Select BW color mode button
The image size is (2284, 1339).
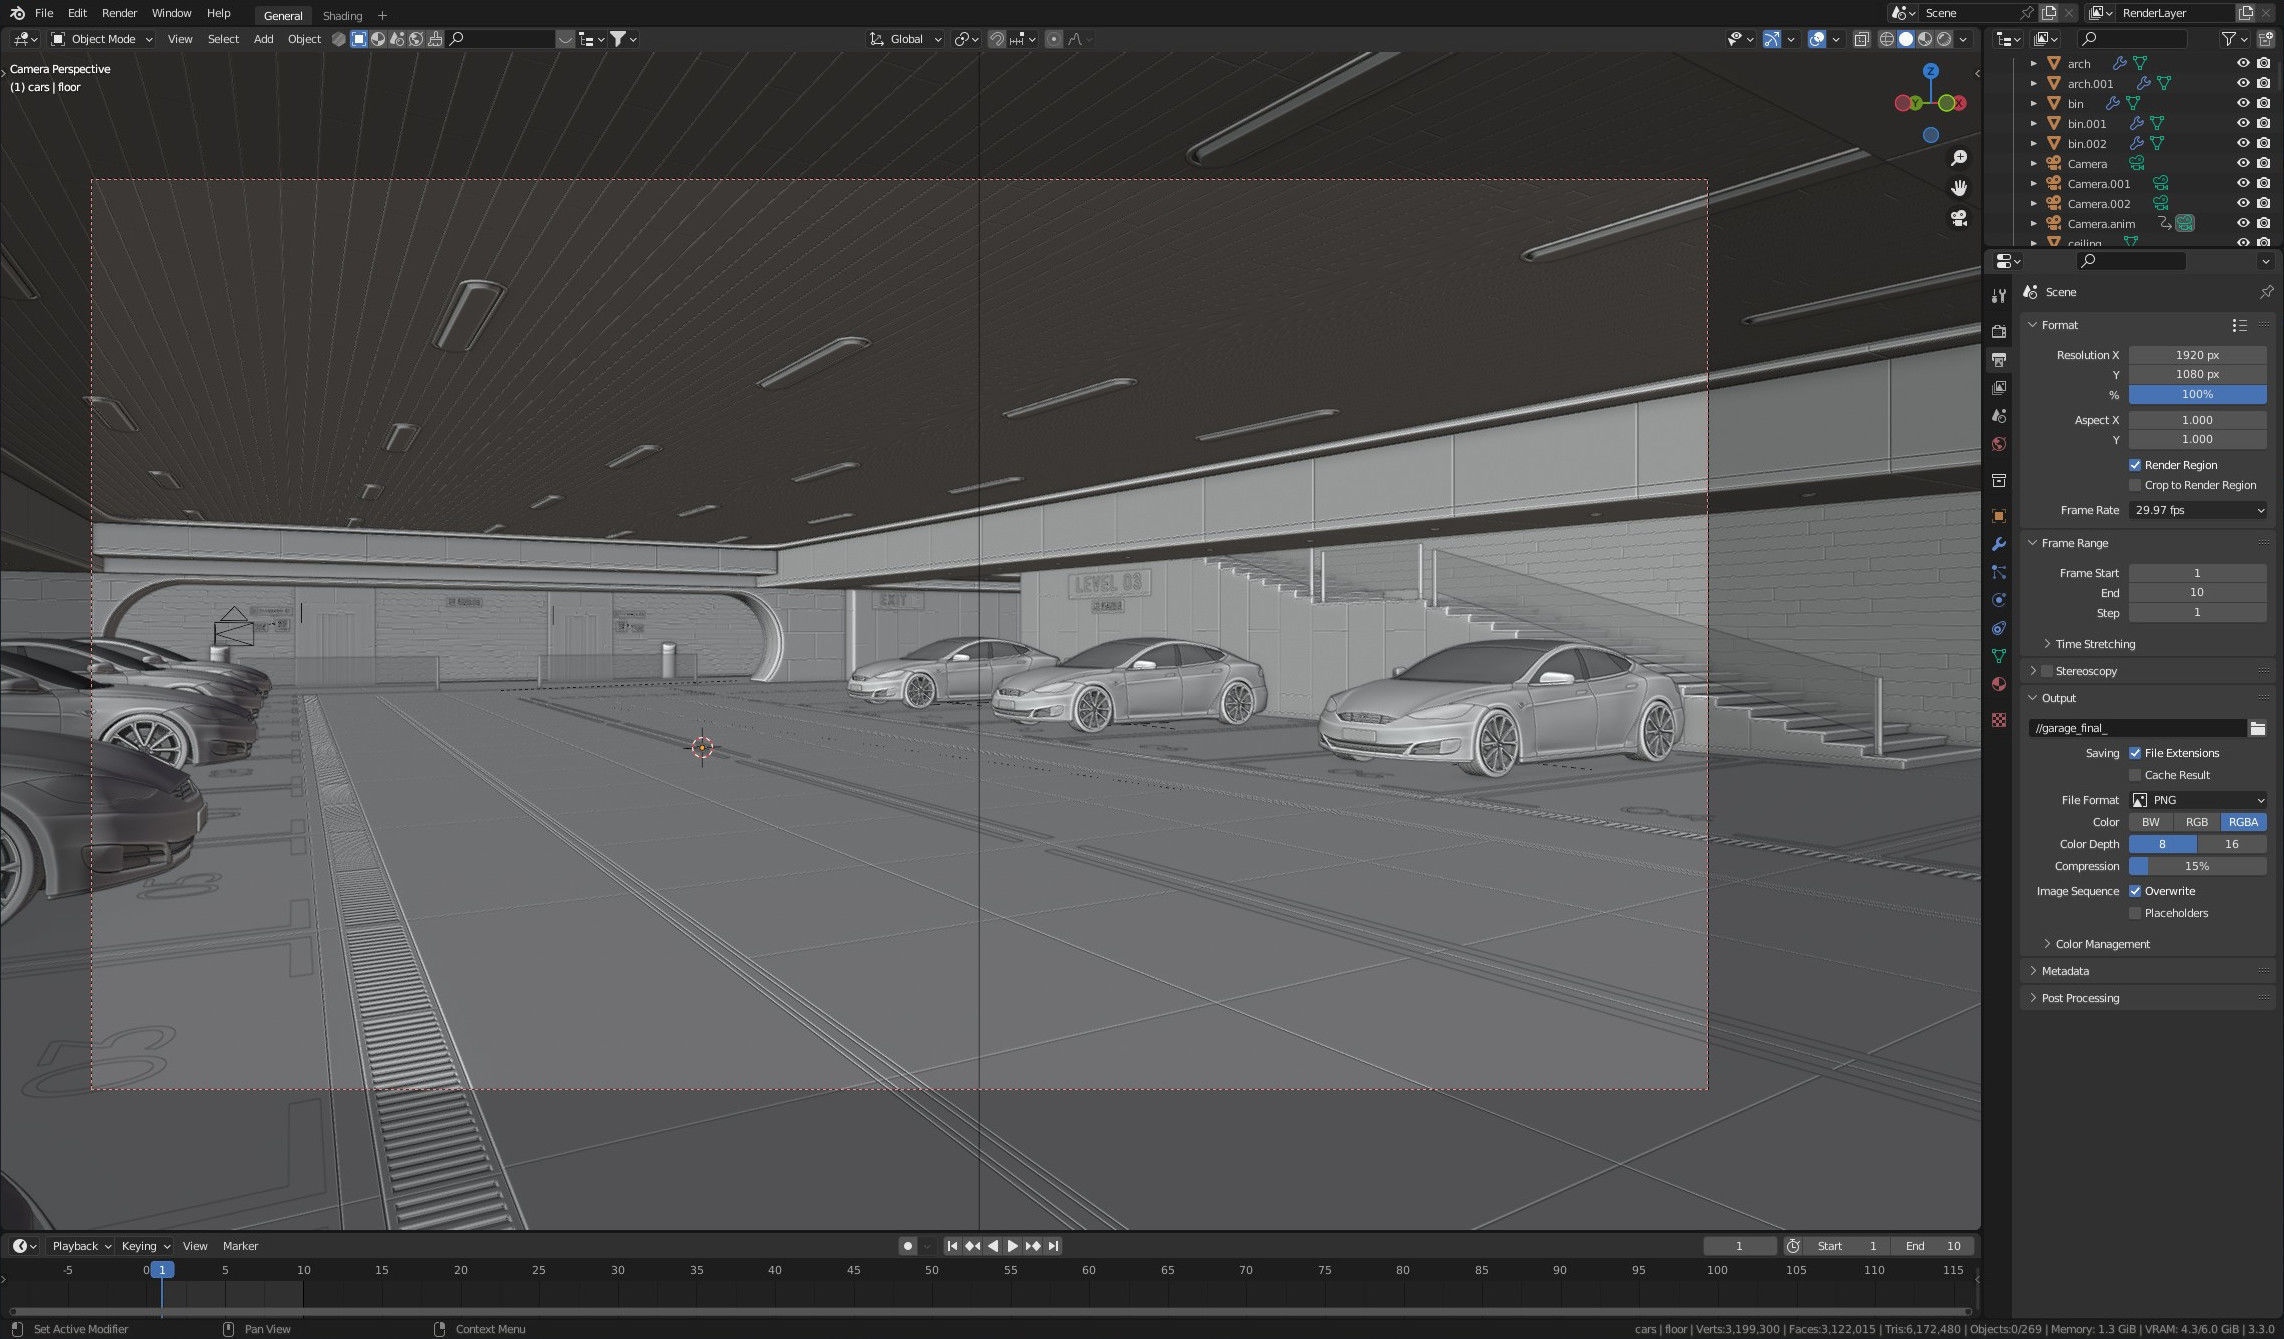(2151, 822)
